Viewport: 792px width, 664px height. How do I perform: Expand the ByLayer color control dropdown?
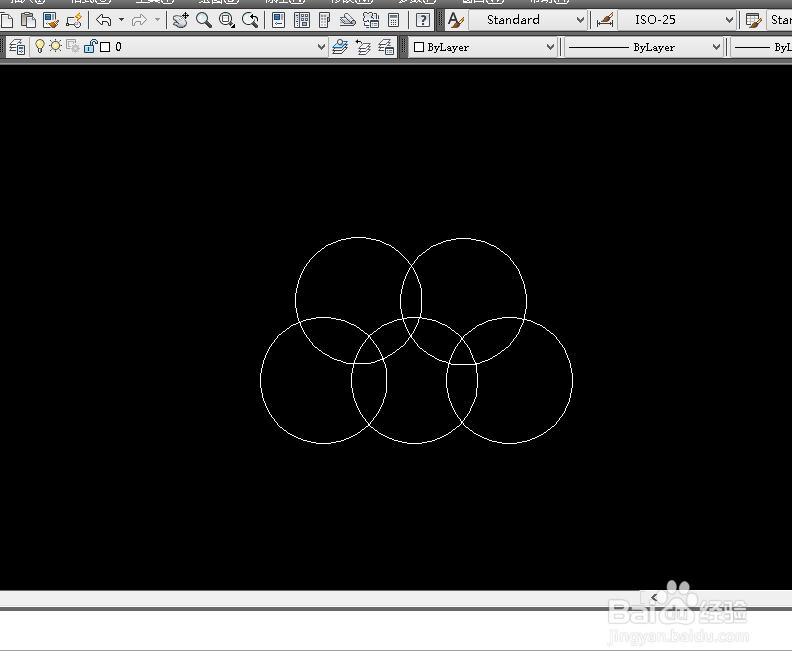pyautogui.click(x=550, y=47)
